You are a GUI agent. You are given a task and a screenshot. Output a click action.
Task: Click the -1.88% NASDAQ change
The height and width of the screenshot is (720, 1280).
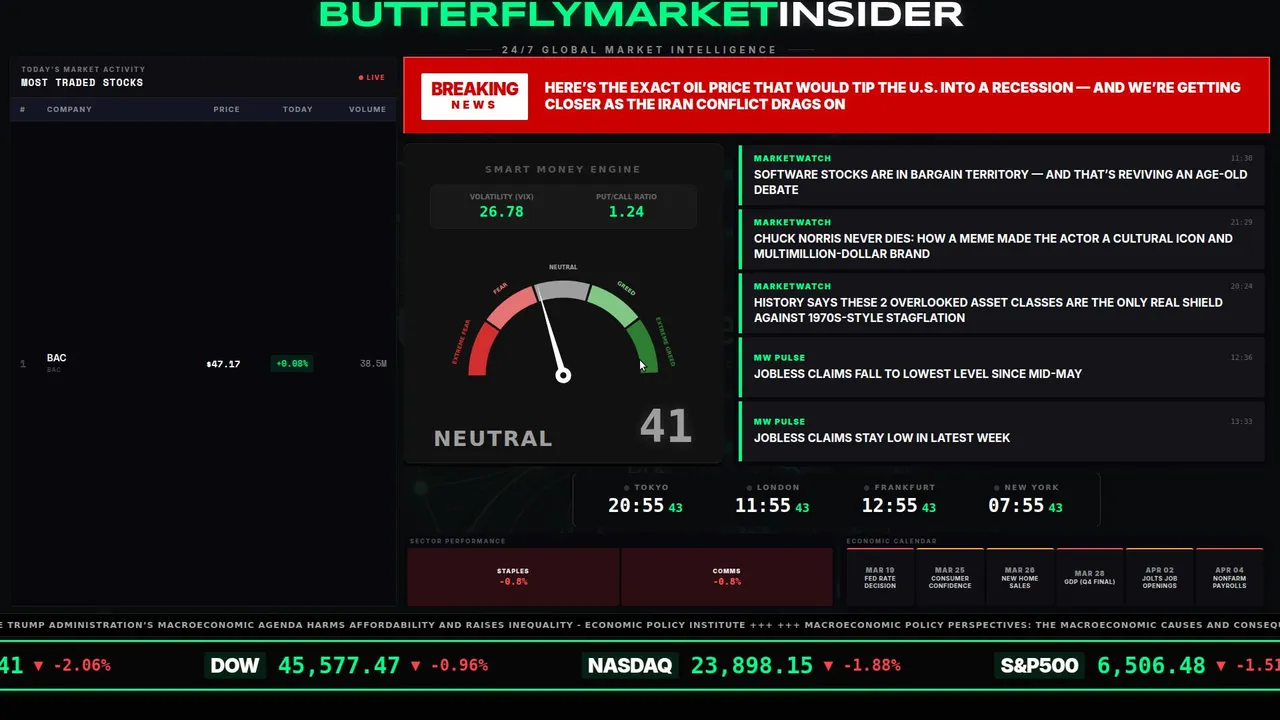click(x=872, y=666)
